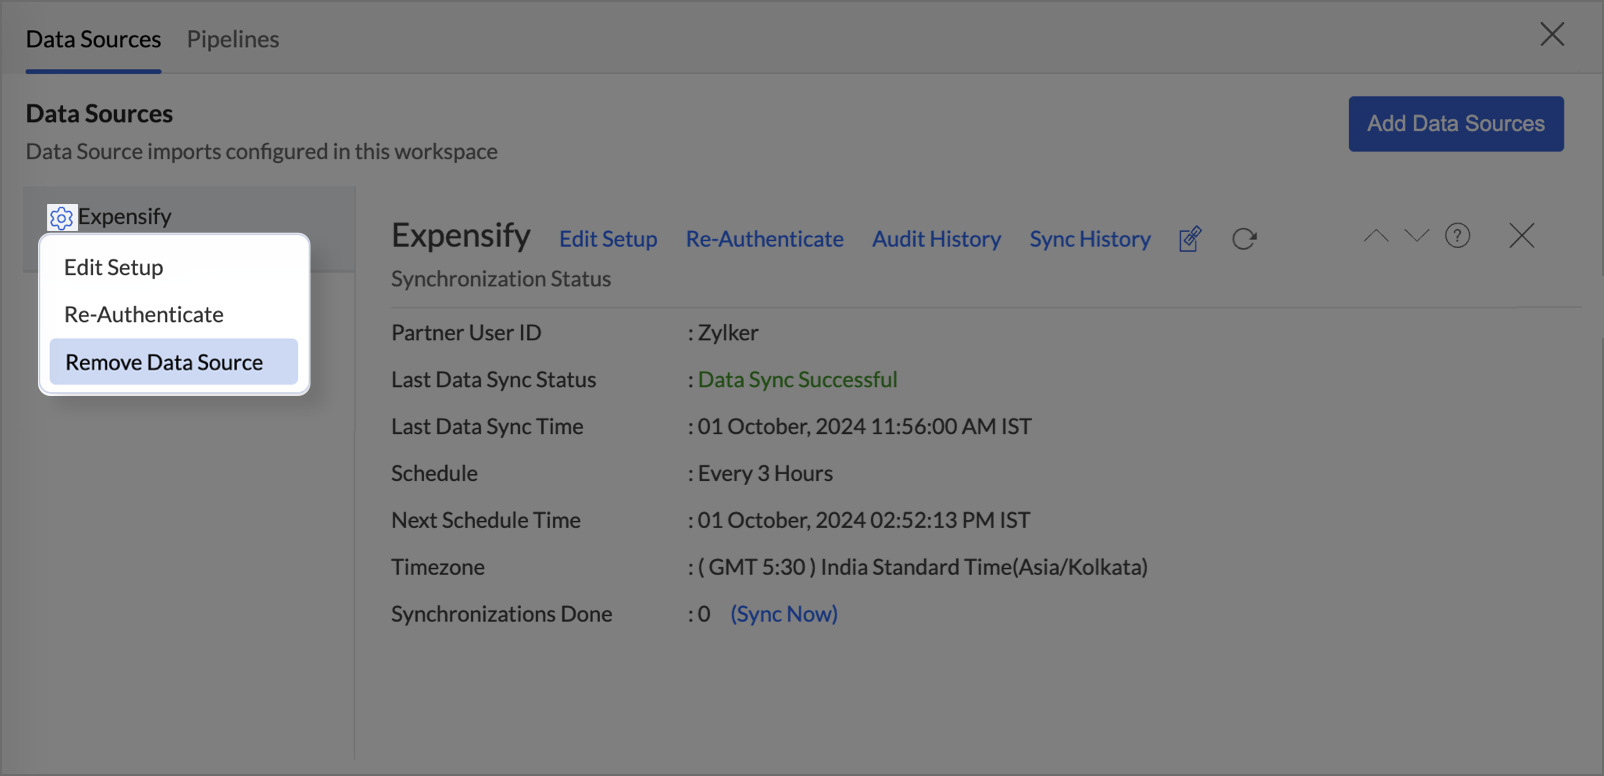Select Expensify in the data source list
The width and height of the screenshot is (1604, 776).
[x=125, y=216]
